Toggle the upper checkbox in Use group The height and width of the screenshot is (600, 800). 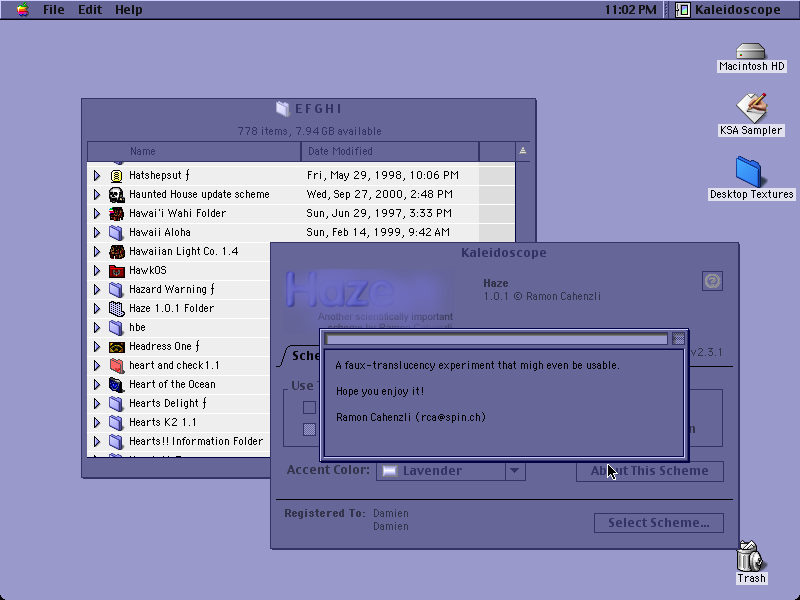[x=309, y=407]
